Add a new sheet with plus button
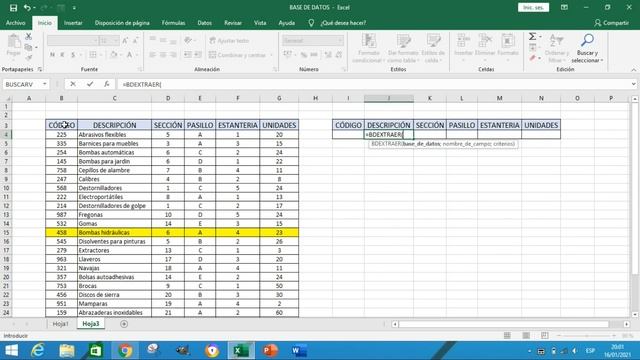Screen dimensions: 640x360 tap(124, 324)
